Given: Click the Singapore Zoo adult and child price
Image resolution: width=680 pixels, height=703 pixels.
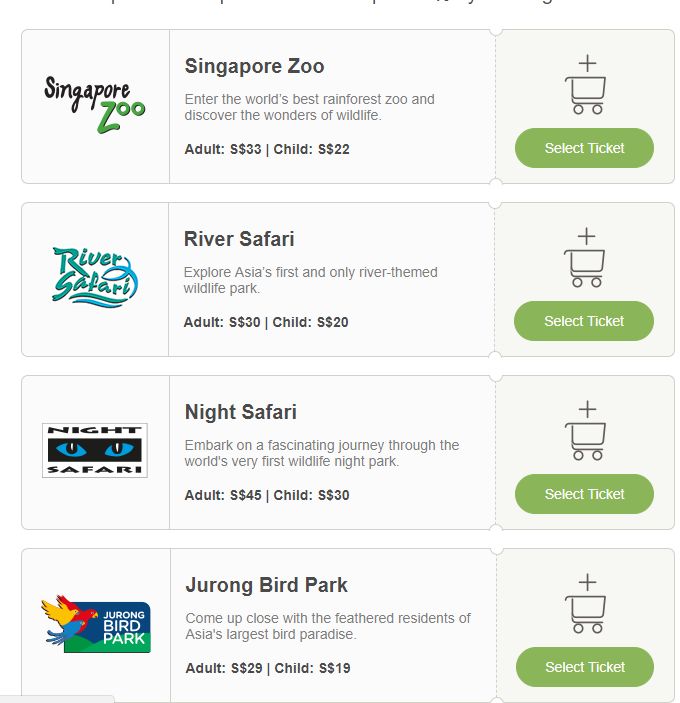Looking at the screenshot, I should tap(267, 149).
